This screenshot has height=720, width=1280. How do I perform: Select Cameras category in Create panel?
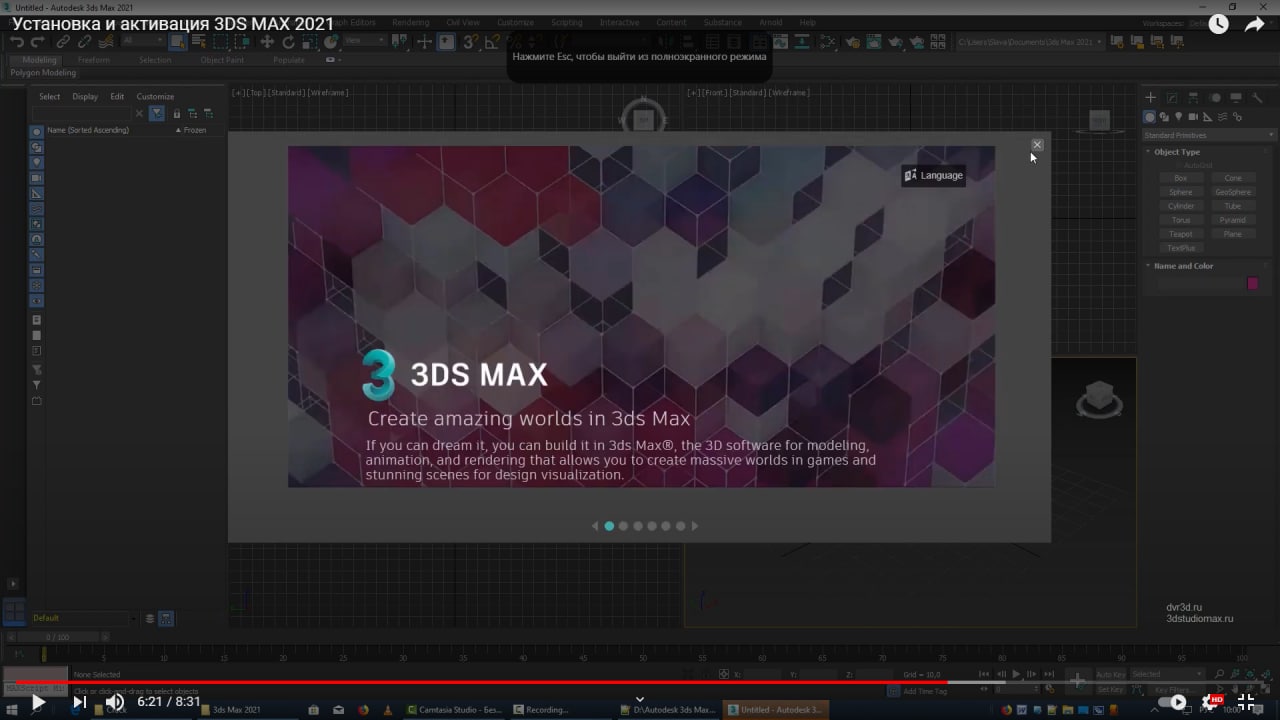pos(1194,117)
